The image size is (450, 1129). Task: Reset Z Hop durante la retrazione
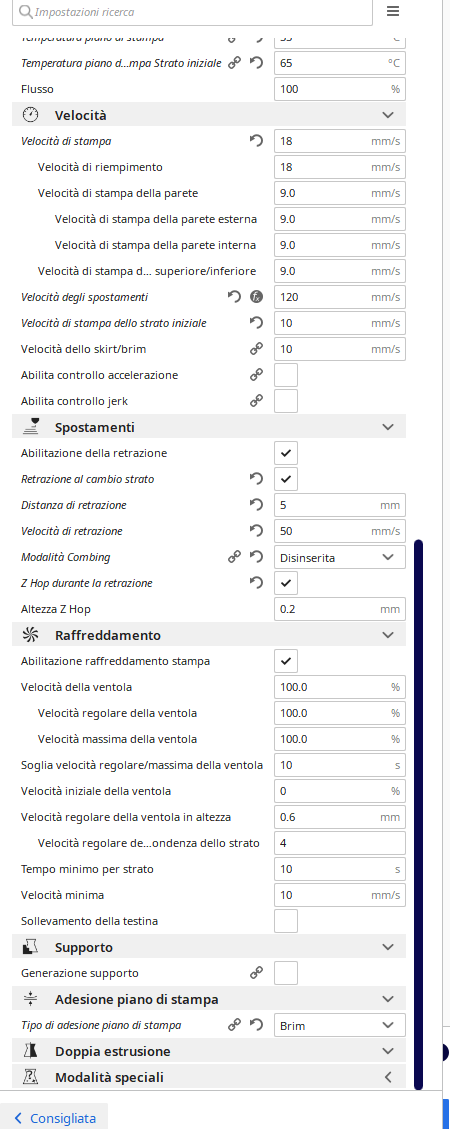(256, 583)
